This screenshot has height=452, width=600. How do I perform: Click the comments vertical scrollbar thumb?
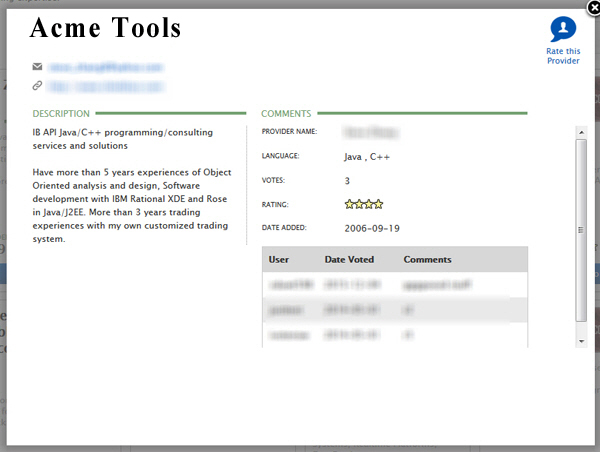tap(581, 230)
